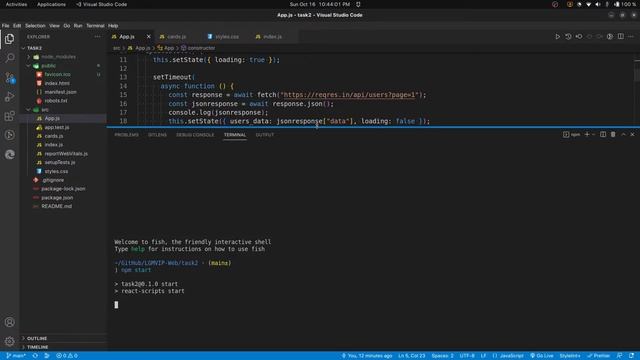Close the bottom panel

point(633,134)
